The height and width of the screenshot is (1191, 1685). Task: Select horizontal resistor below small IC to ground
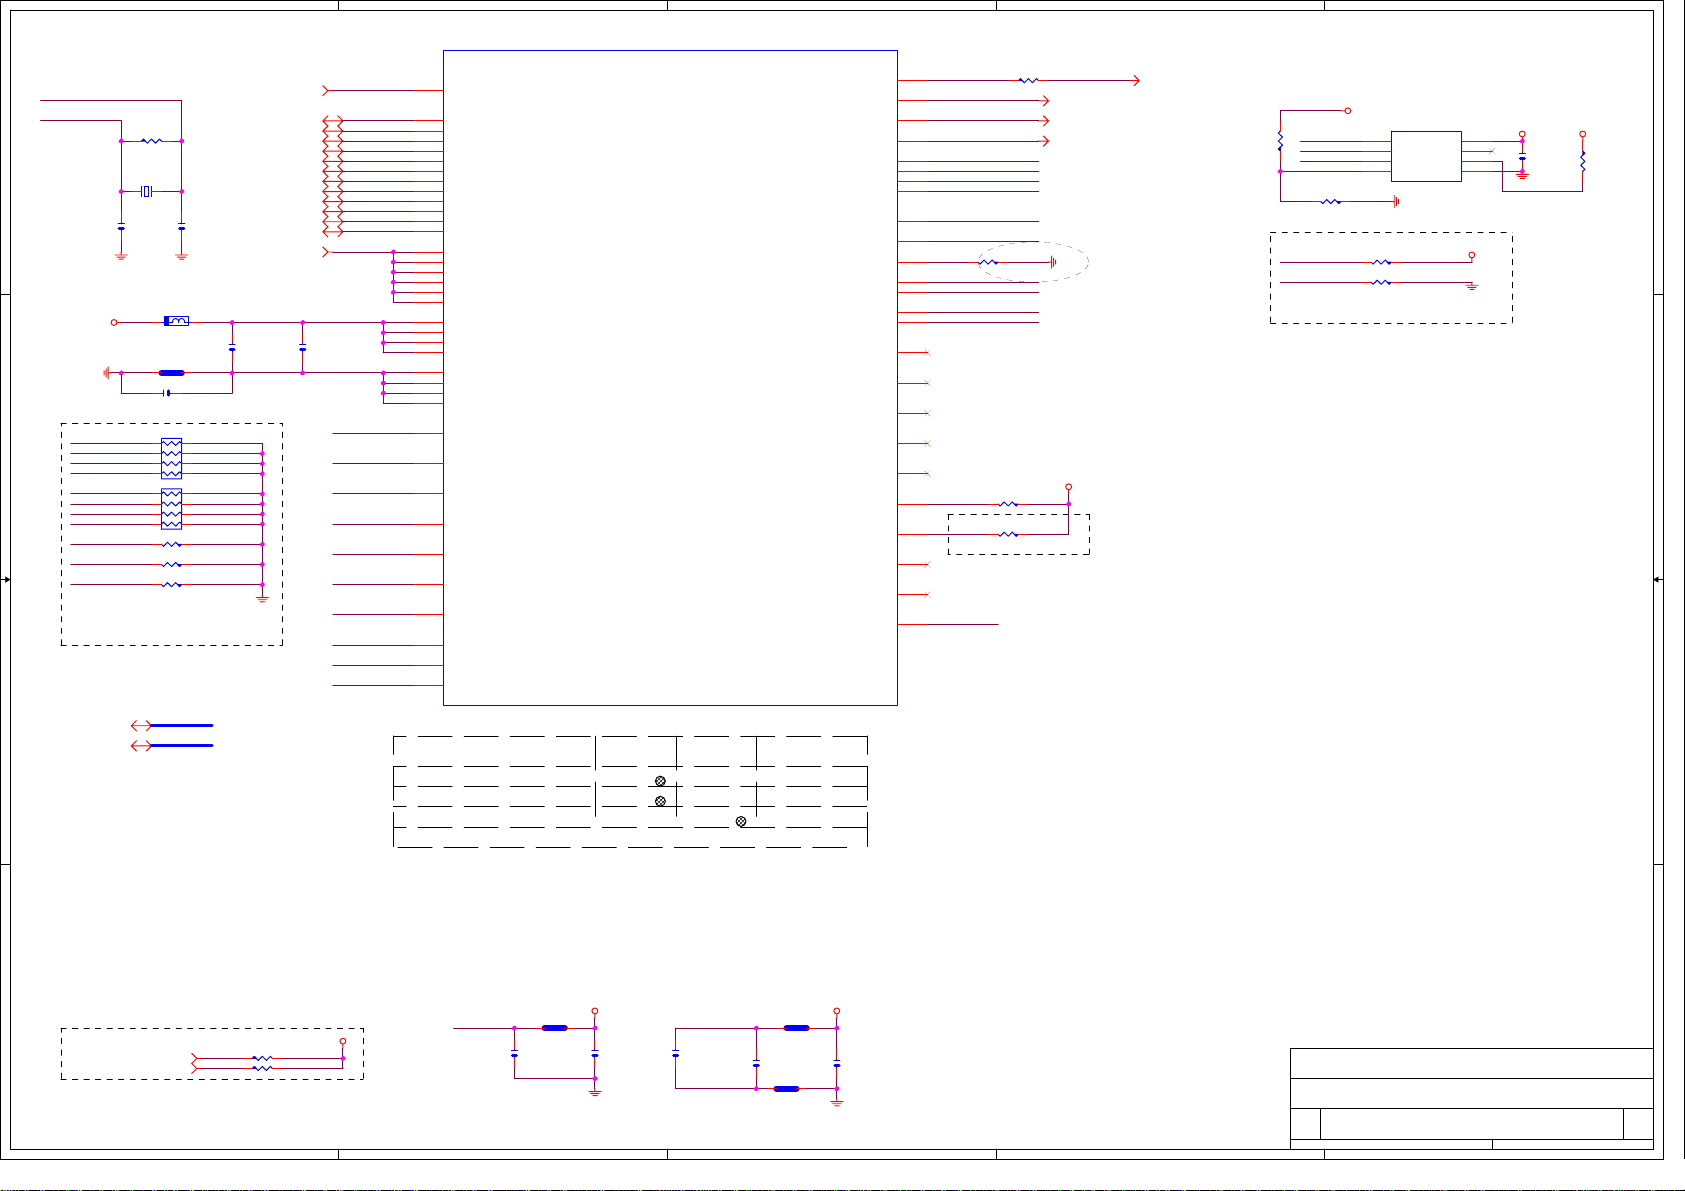[x=1331, y=201]
